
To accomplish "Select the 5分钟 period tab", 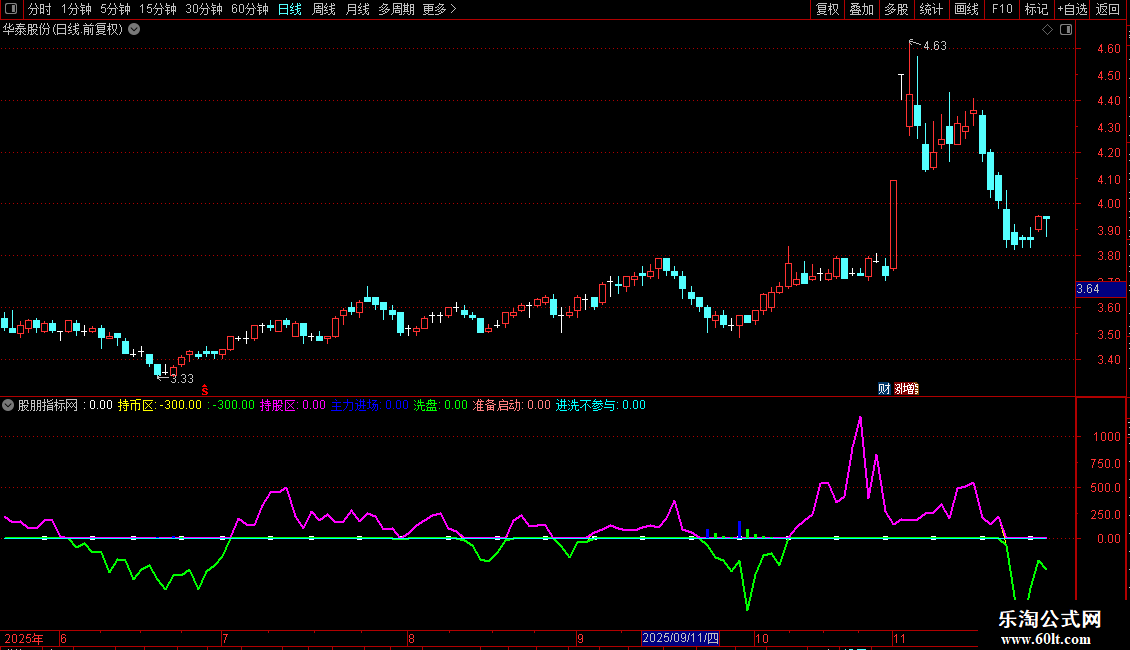I will [x=115, y=9].
